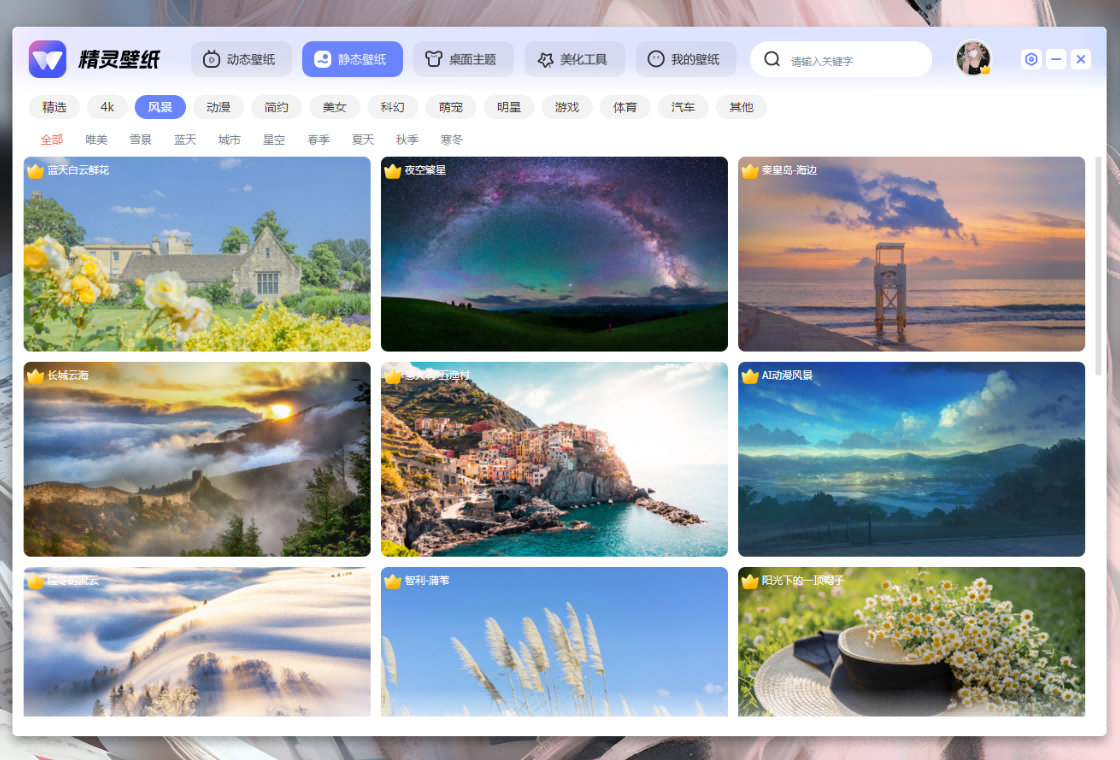
Task: Click crown badge on the snowy hills wallpaper
Action: 35,581
